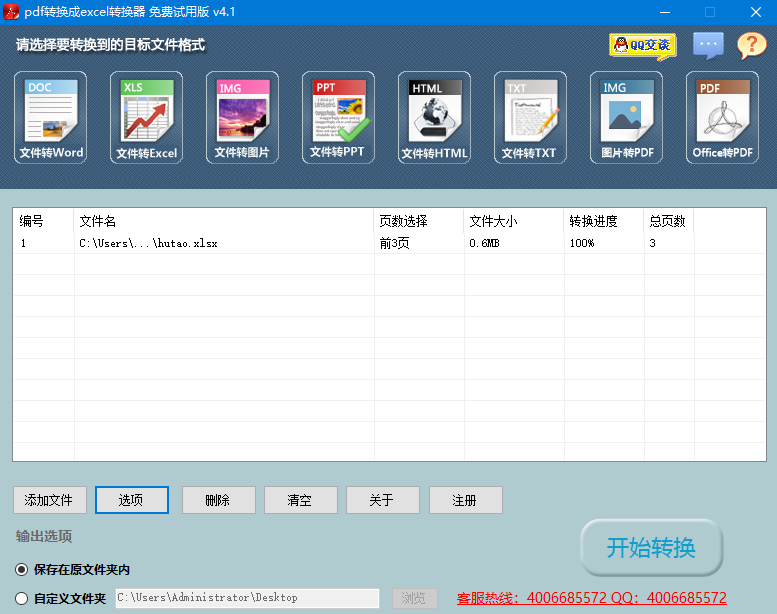Select the Office转PDF conversion icon

(x=722, y=117)
